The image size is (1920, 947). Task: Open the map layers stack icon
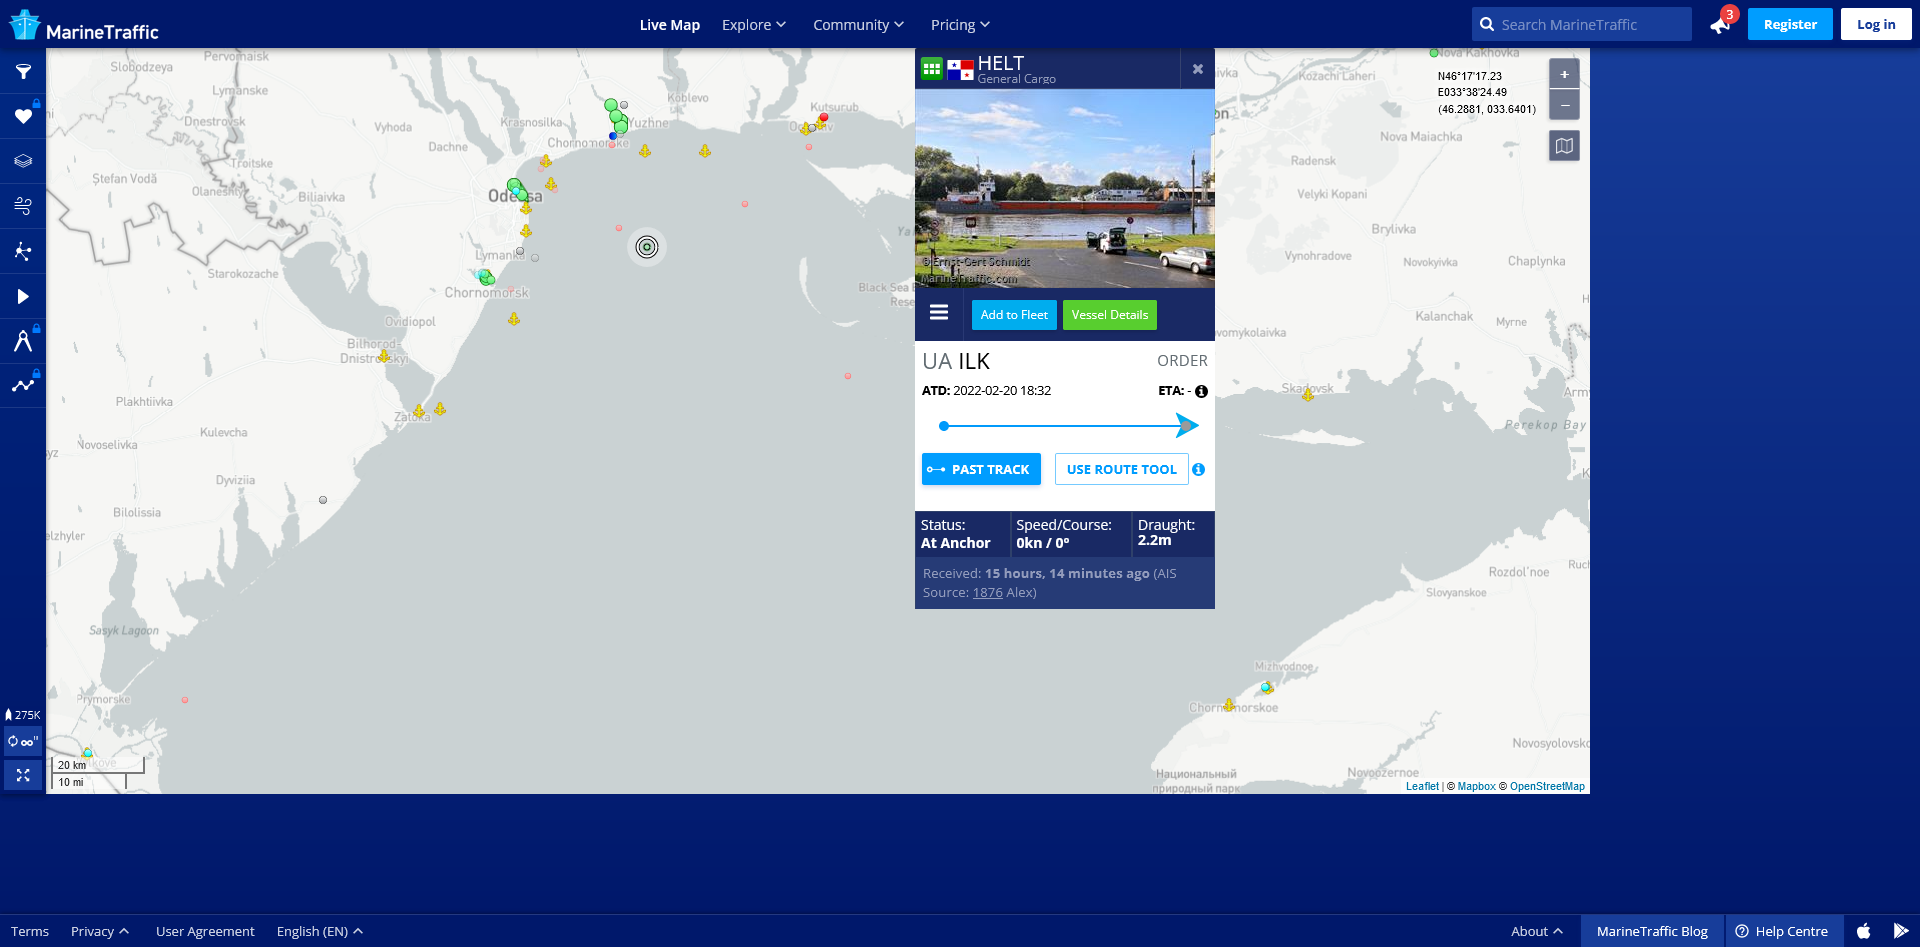[x=23, y=161]
